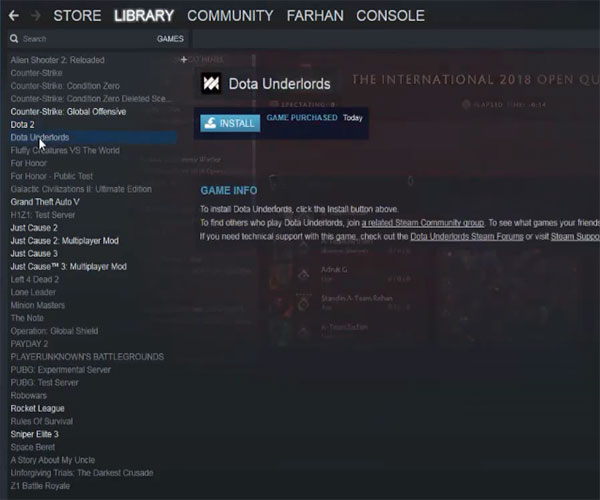Viewport: 600px width, 500px height.
Task: Click the search magnifier icon
Action: click(14, 39)
